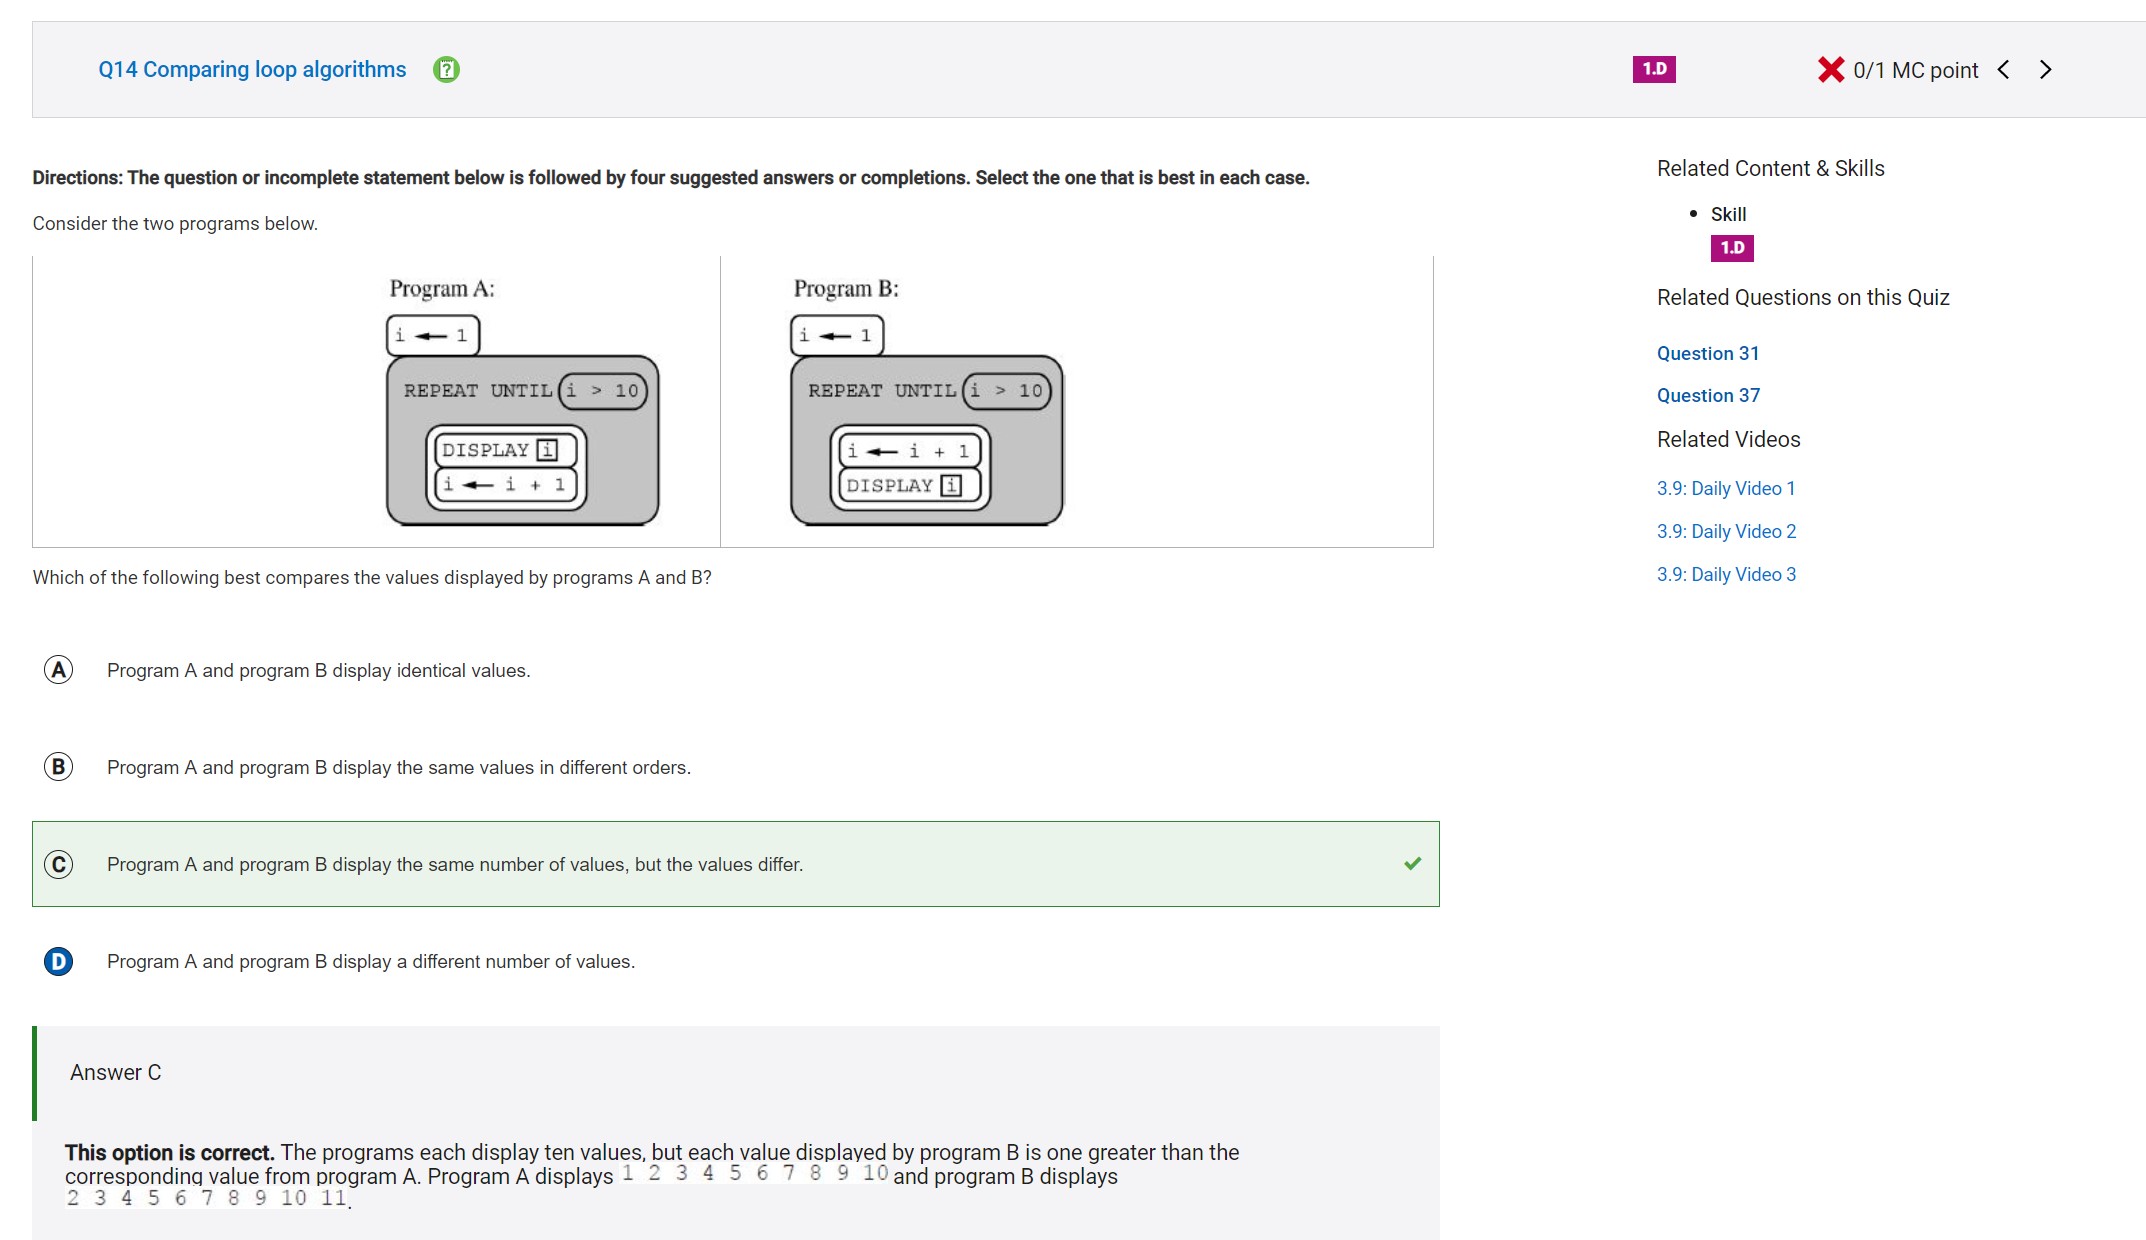The height and width of the screenshot is (1240, 2146).
Task: Click 'Related Questions on this Quiz' heading
Action: (x=1803, y=297)
